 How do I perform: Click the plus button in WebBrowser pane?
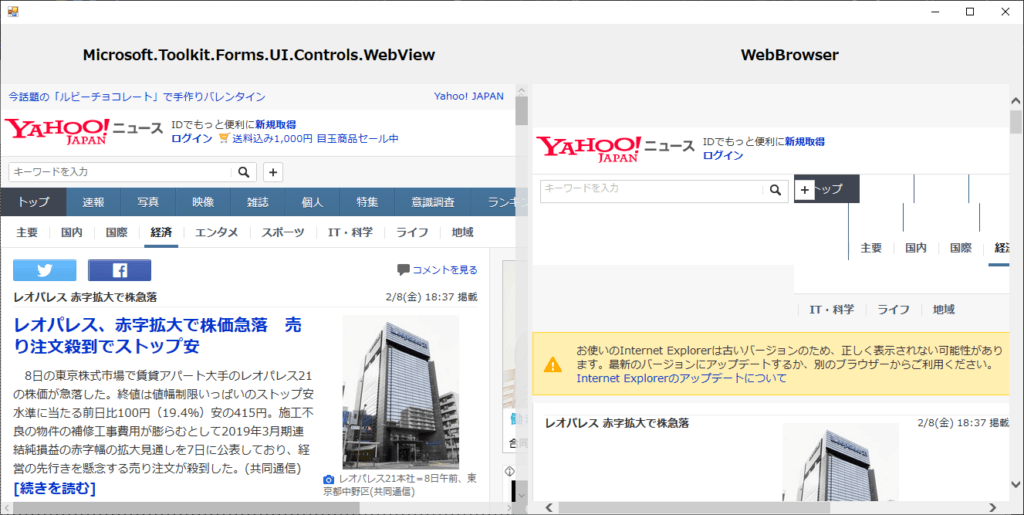805,190
